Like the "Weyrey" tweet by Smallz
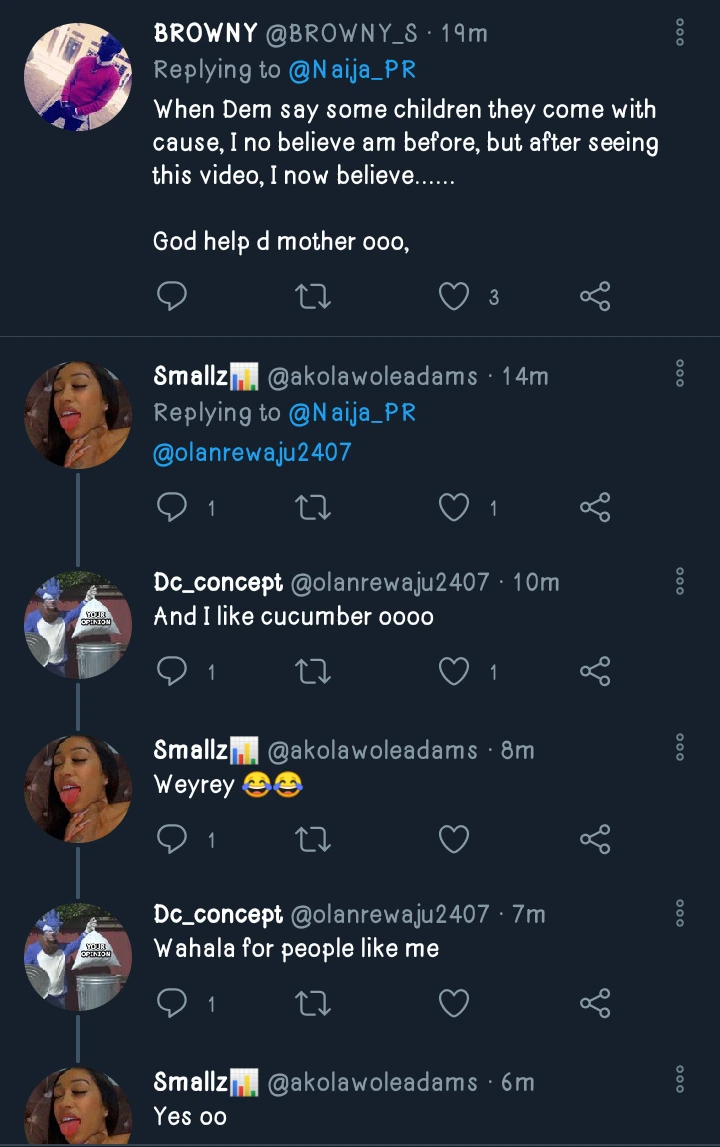 click(x=455, y=839)
